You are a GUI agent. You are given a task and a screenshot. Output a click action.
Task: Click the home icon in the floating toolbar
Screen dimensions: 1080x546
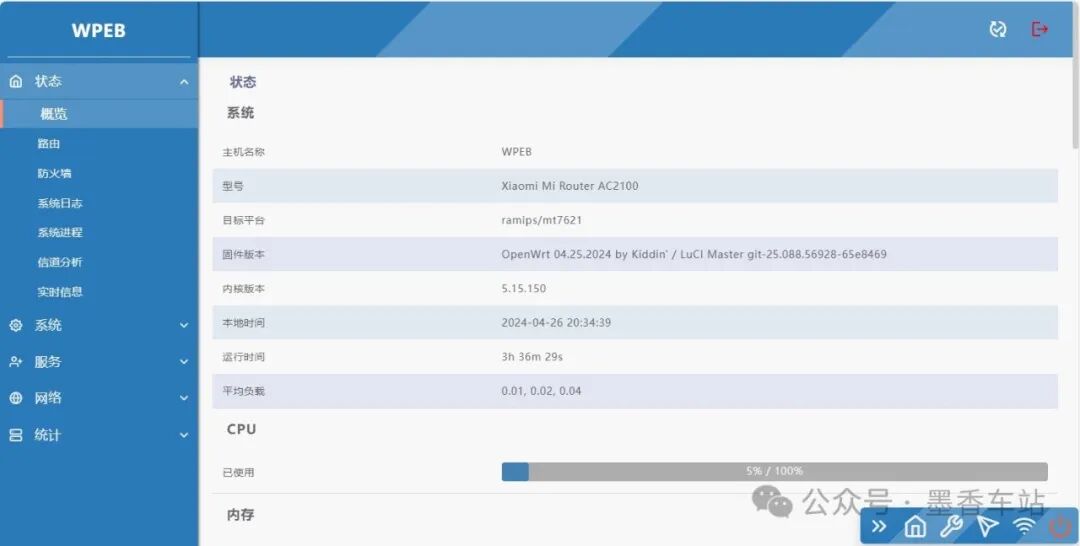tap(915, 527)
